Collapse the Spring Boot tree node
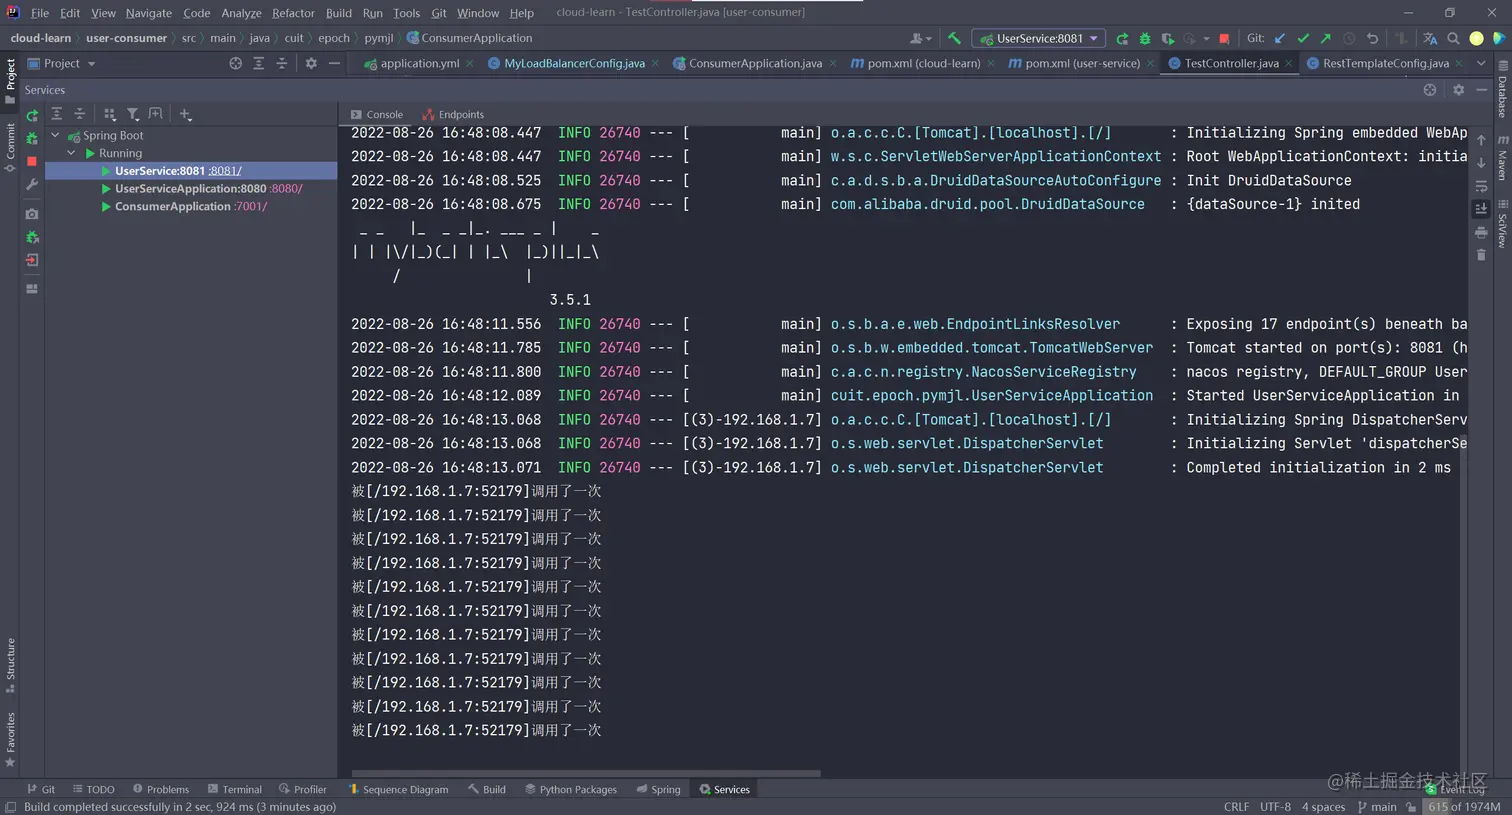Screen dimensions: 1512x815 tap(56, 135)
